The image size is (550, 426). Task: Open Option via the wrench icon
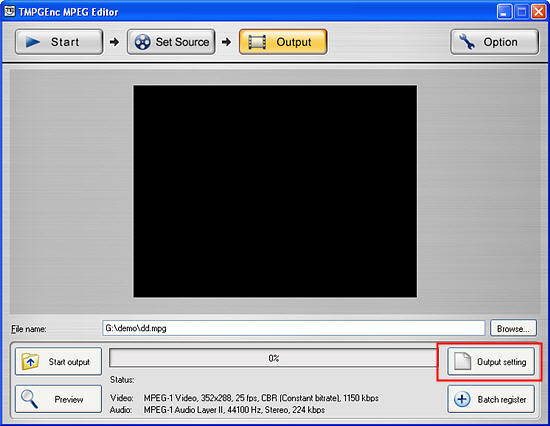467,42
